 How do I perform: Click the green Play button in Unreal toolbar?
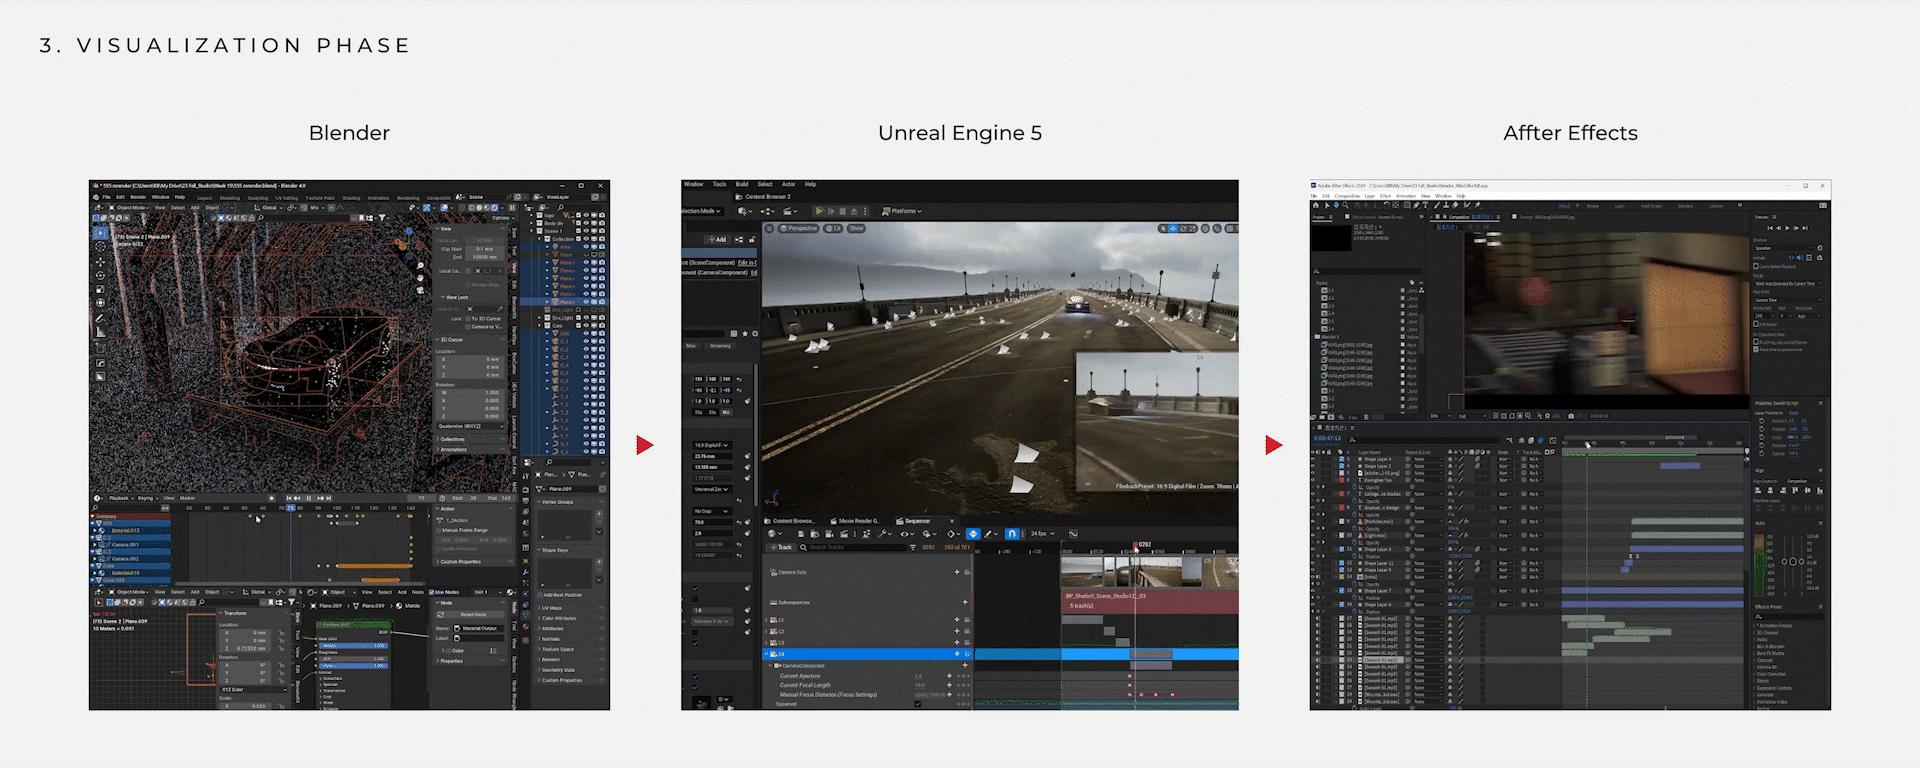tap(820, 211)
